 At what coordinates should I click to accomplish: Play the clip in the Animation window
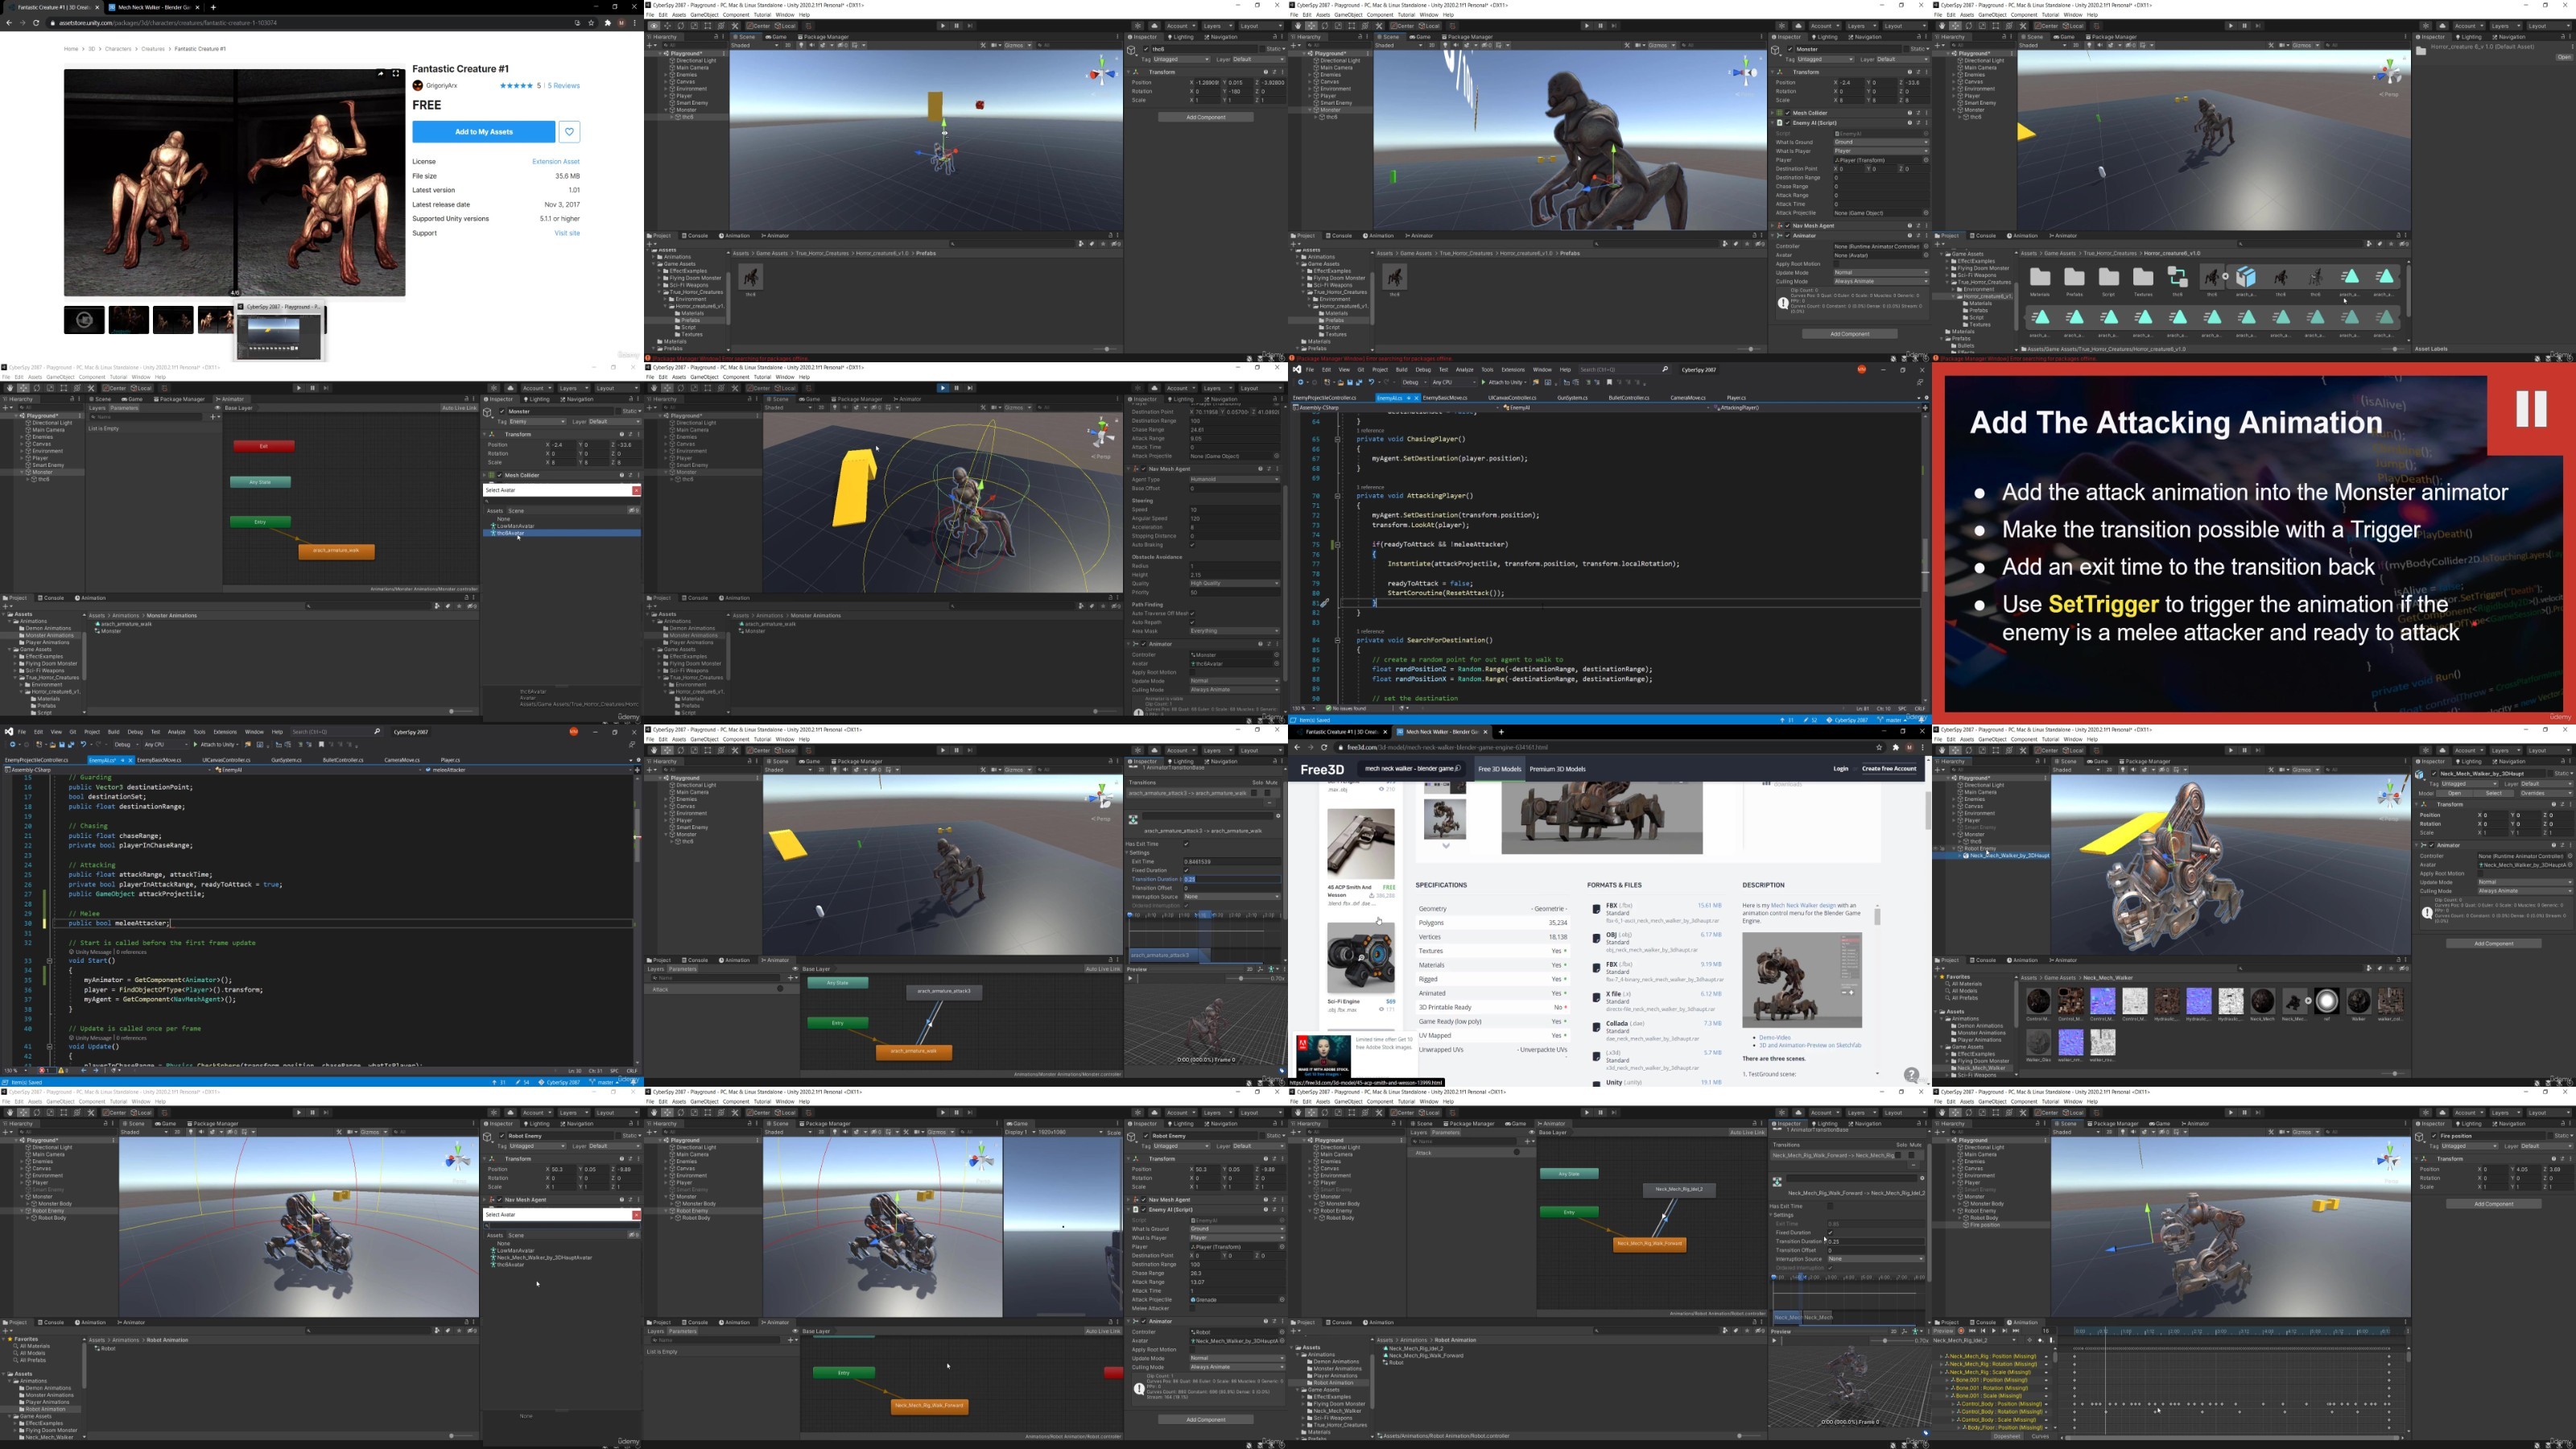click(1994, 1331)
